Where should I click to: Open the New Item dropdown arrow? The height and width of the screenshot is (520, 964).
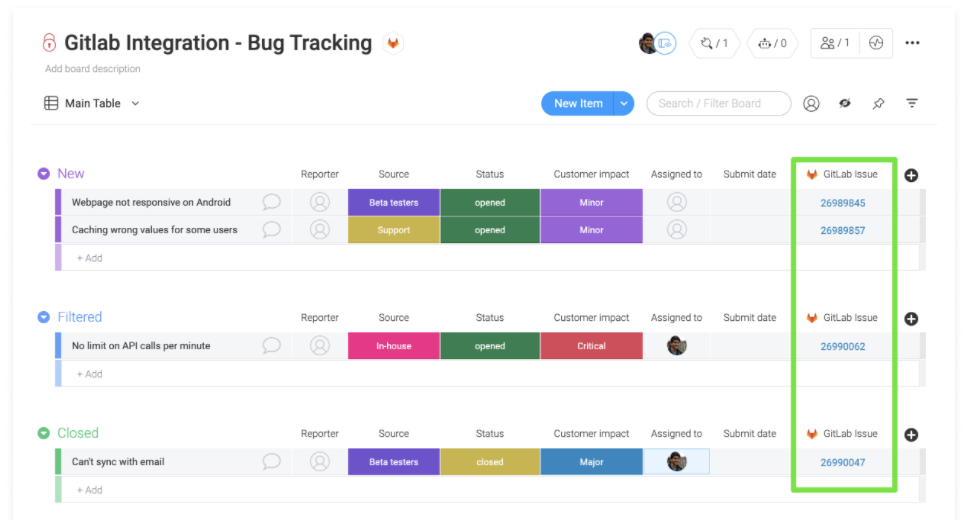624,103
